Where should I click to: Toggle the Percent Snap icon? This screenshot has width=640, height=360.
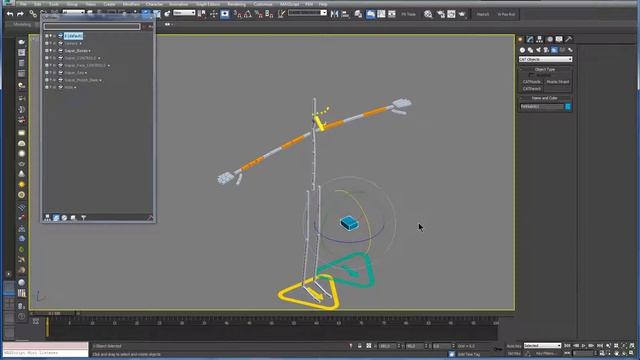click(258, 14)
